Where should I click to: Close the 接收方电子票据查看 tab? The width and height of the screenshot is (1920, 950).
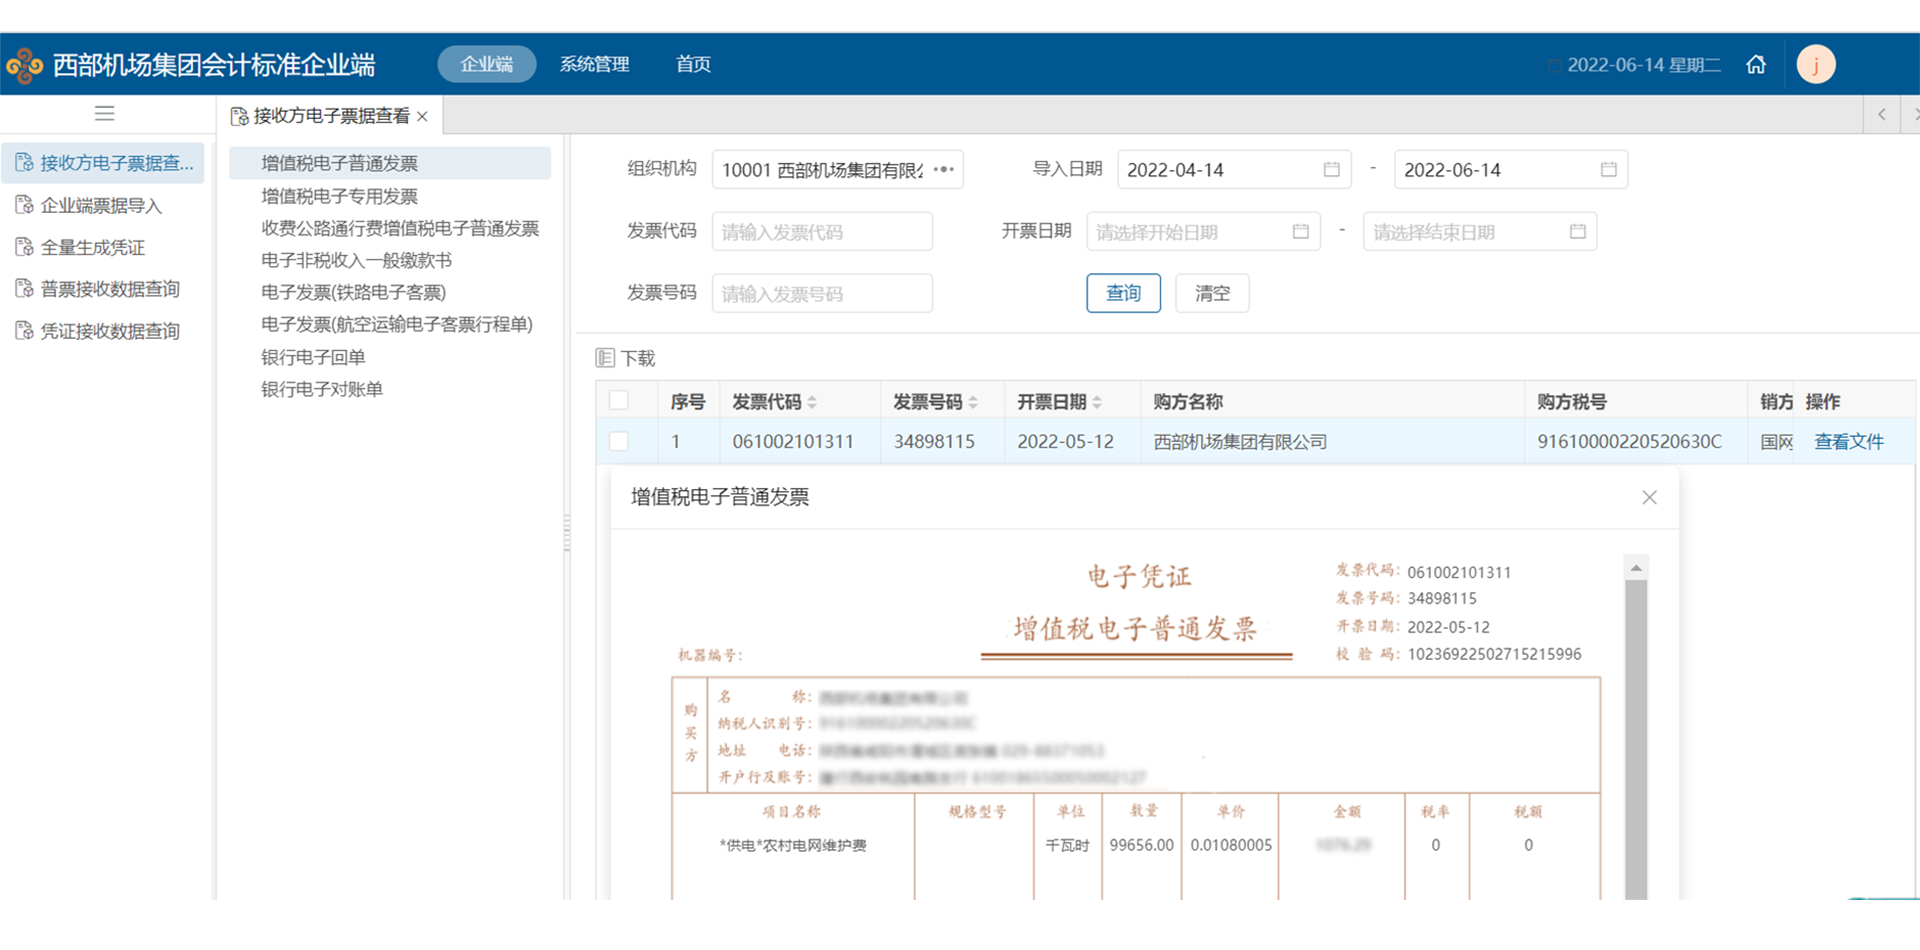[423, 117]
